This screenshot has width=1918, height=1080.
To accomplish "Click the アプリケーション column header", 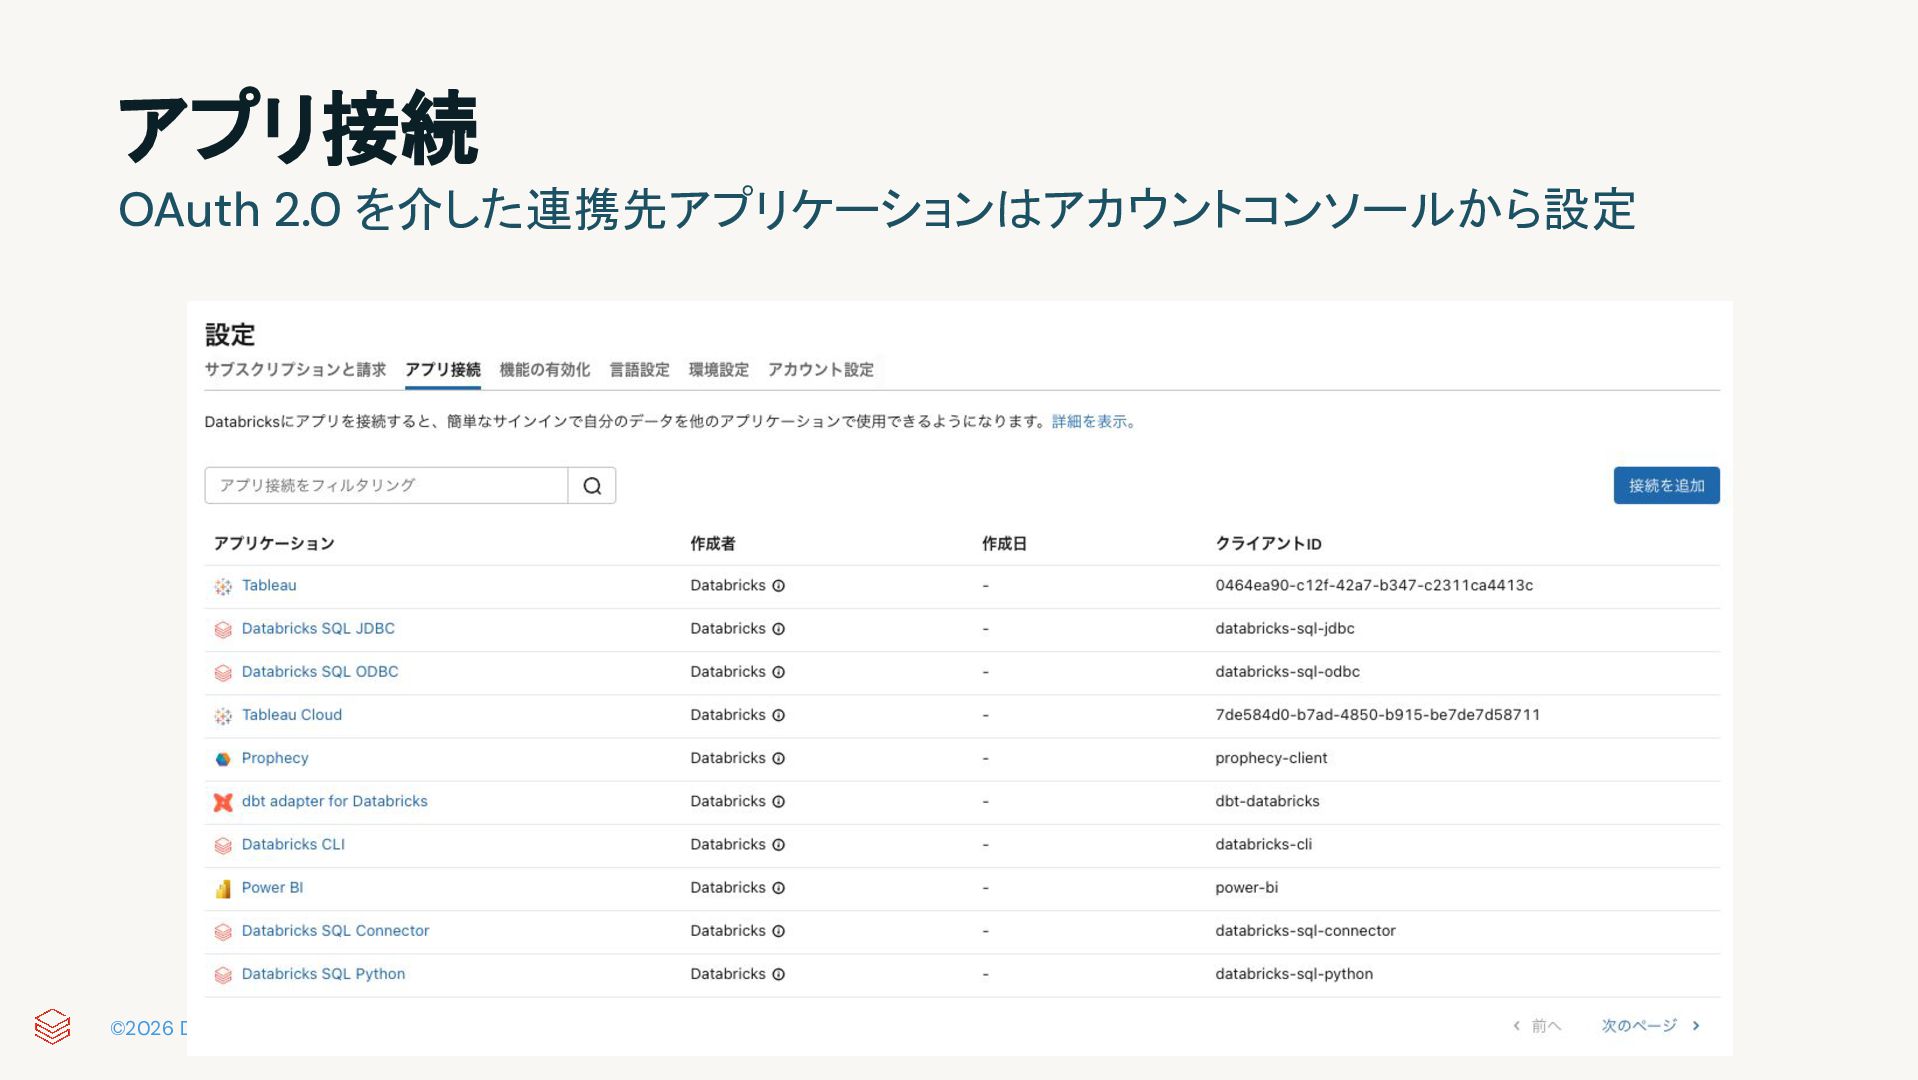I will click(274, 544).
